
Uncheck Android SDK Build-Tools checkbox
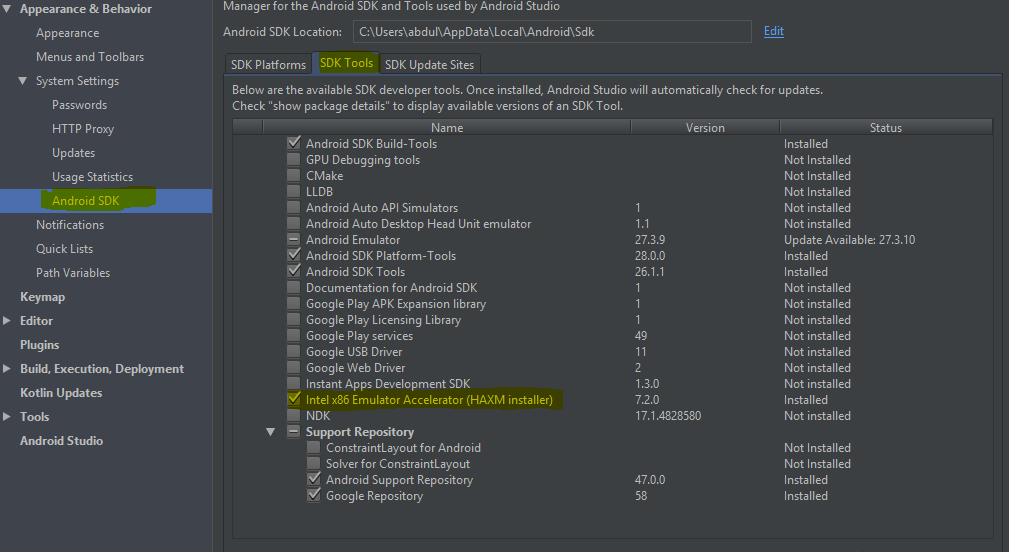[293, 143]
